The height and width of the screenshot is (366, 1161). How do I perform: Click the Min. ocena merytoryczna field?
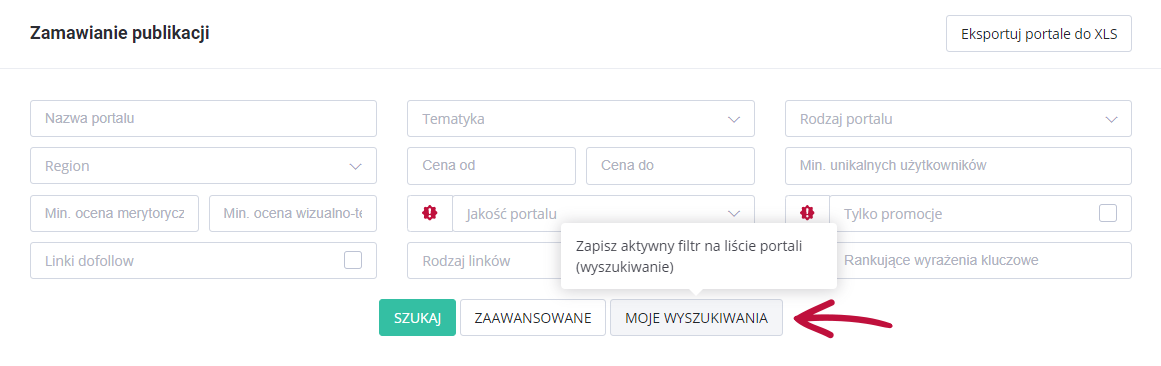pos(115,213)
